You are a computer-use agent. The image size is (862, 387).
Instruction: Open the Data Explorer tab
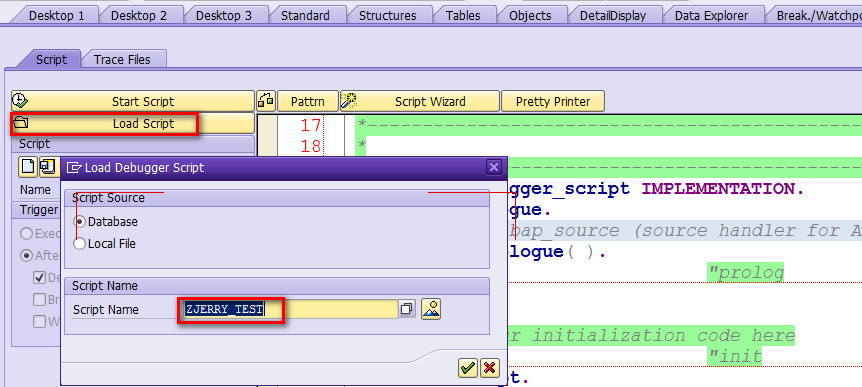711,15
